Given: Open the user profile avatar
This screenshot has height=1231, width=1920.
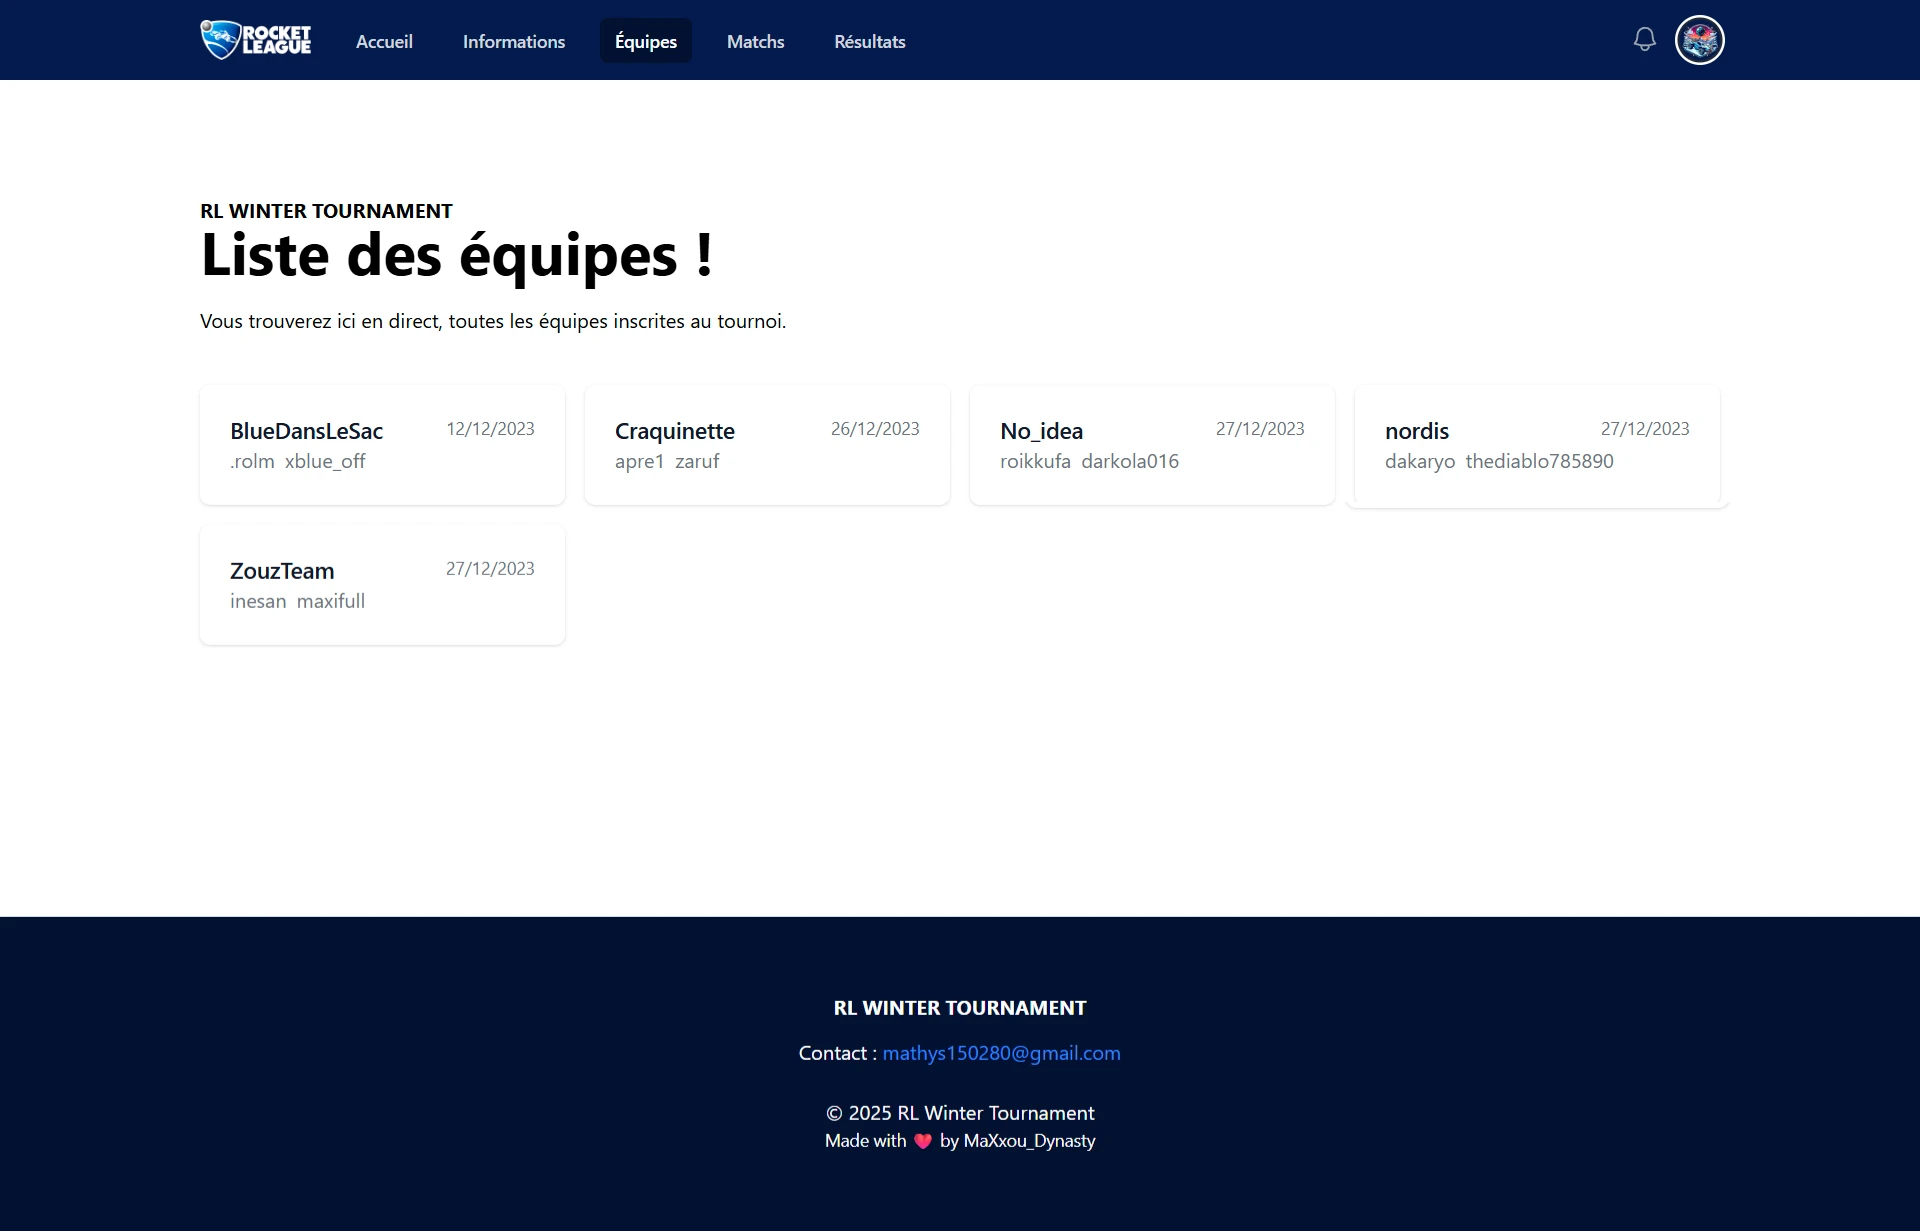Looking at the screenshot, I should tap(1699, 40).
